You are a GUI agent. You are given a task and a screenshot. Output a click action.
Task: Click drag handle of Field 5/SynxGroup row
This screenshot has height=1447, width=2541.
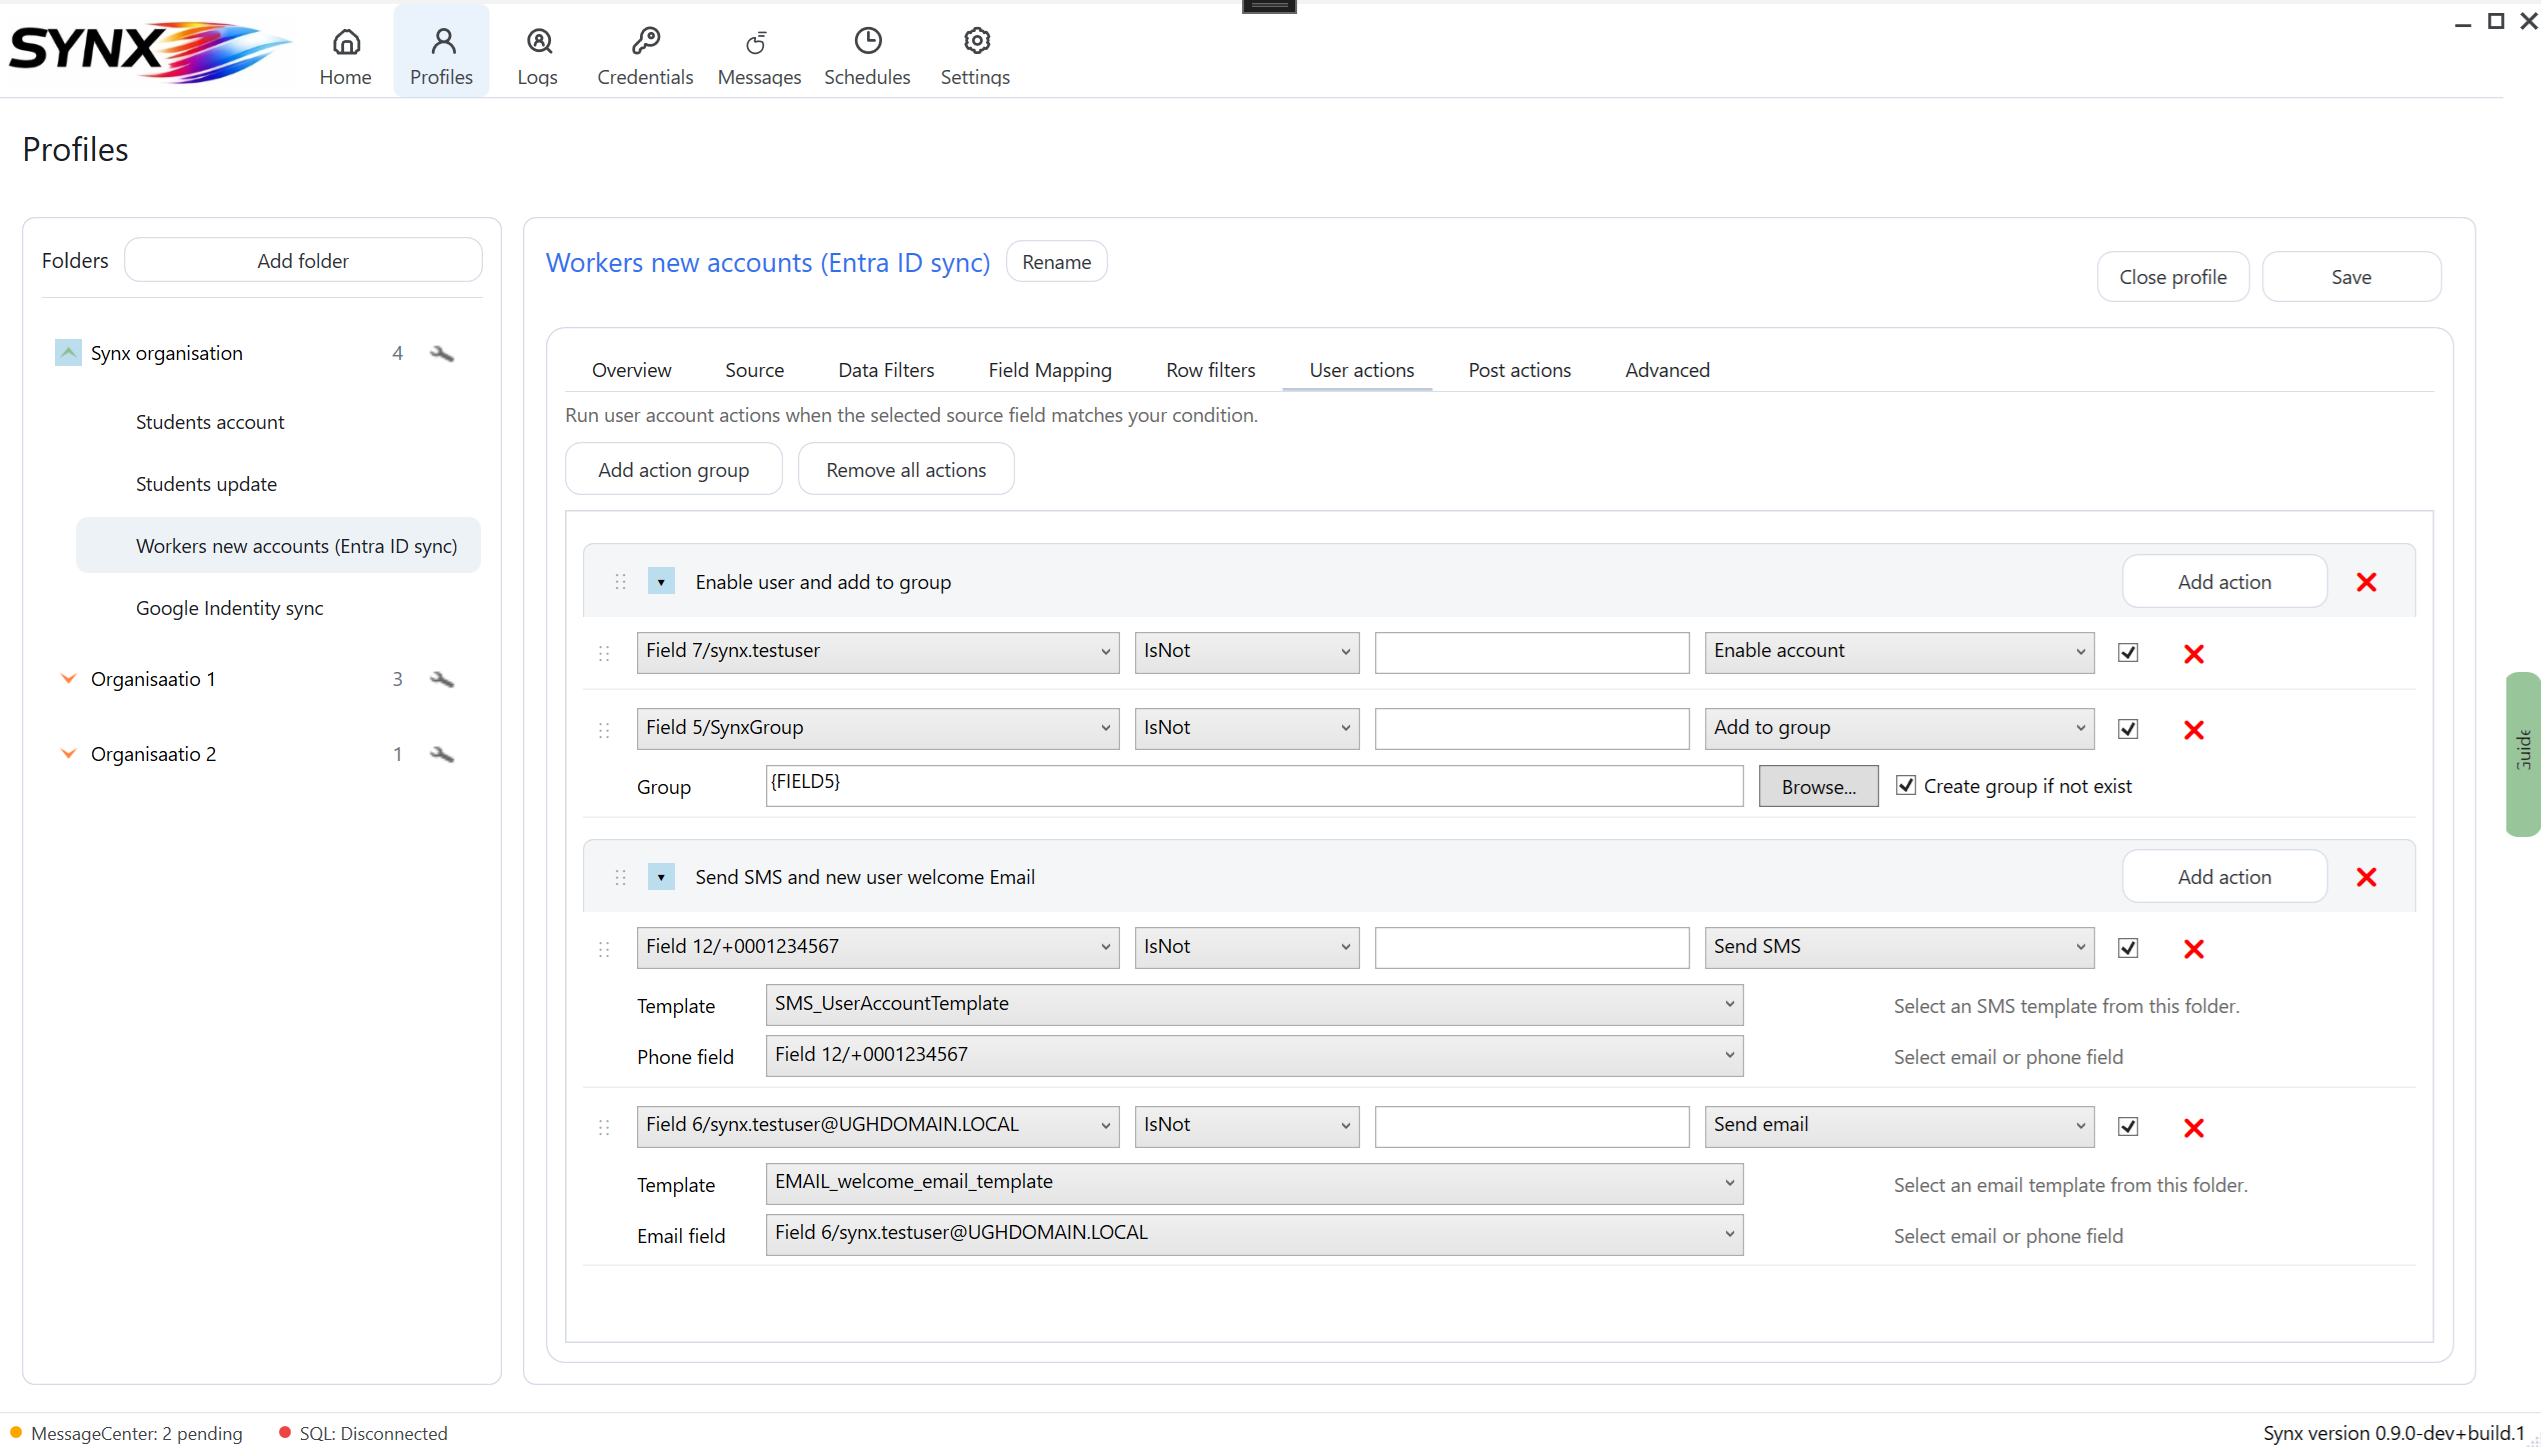click(x=604, y=730)
